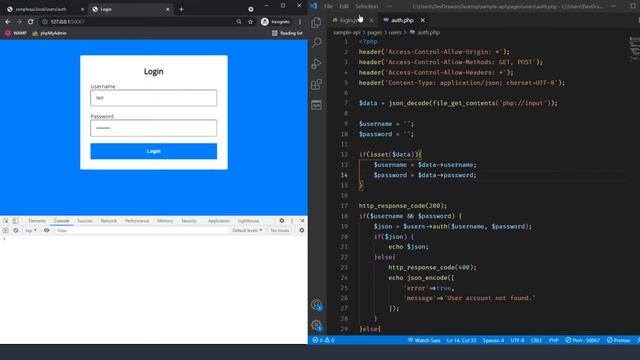Open VS Code Explorer view
The height and width of the screenshot is (360, 640).
pos(316,22)
